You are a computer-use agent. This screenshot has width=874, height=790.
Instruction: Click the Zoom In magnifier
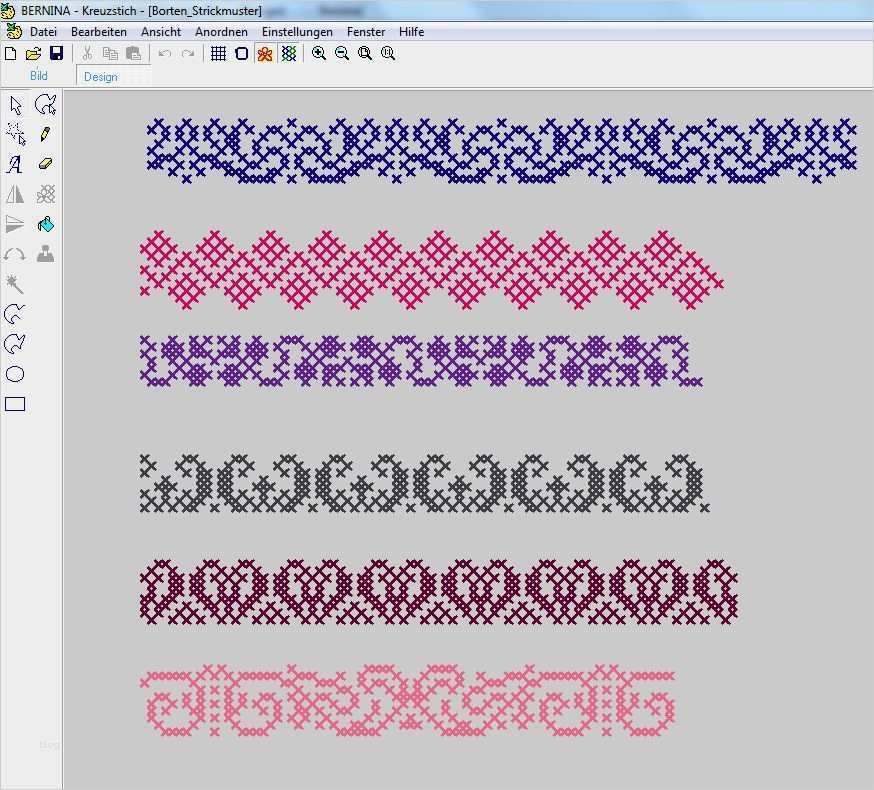pyautogui.click(x=319, y=53)
